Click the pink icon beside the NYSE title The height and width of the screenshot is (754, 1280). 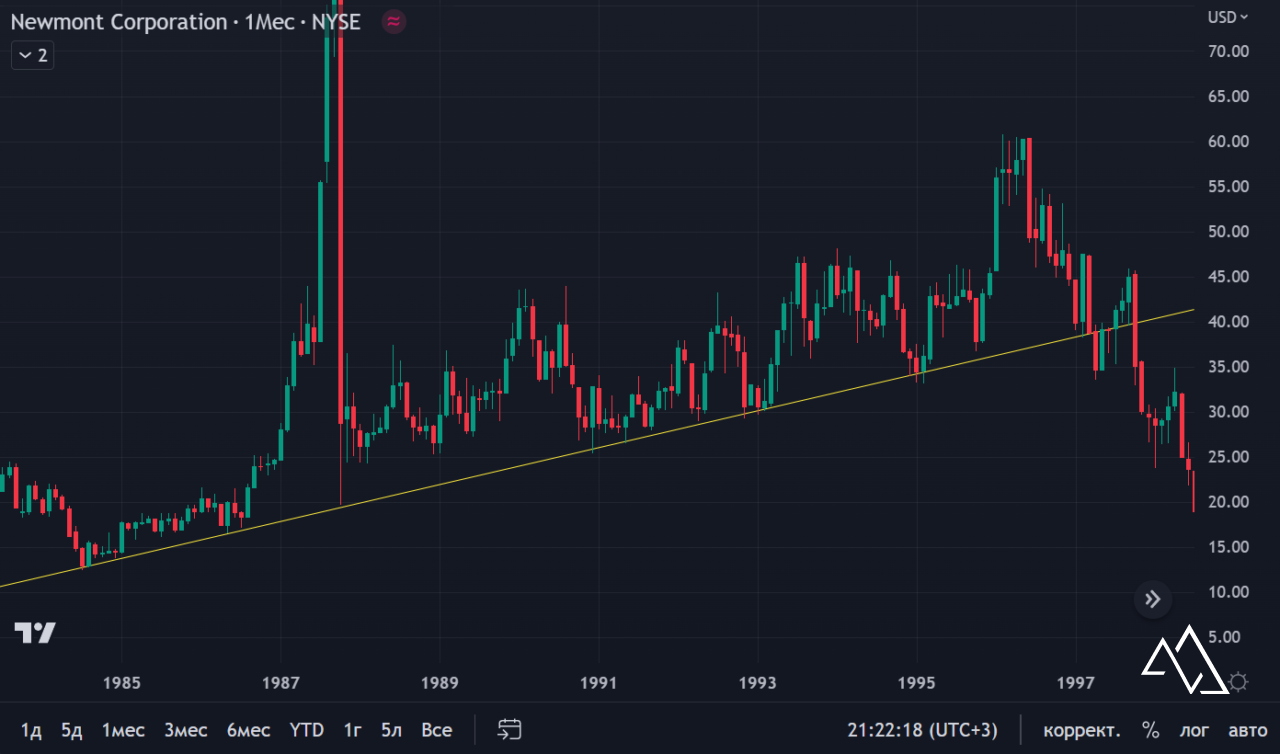click(x=394, y=21)
